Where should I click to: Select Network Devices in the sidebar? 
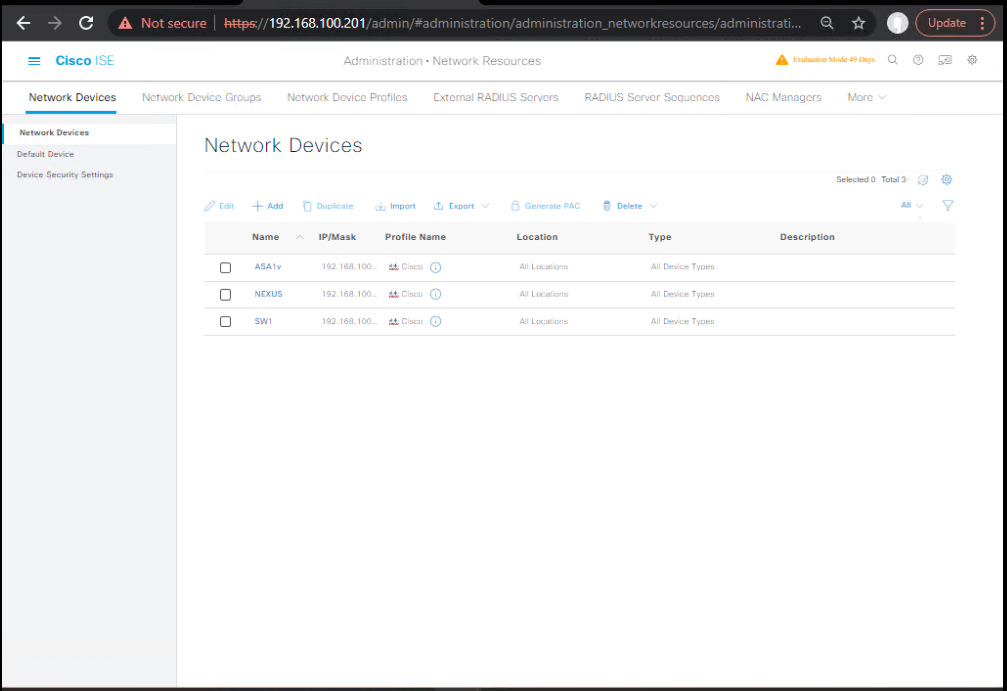[54, 133]
